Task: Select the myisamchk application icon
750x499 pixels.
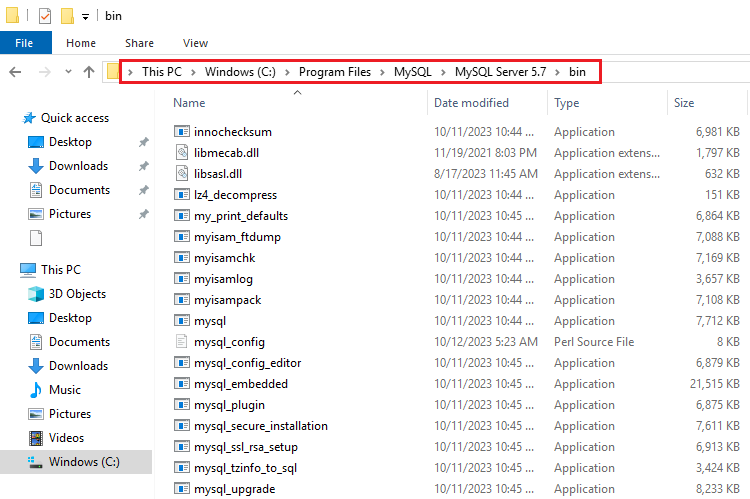Action: (182, 258)
